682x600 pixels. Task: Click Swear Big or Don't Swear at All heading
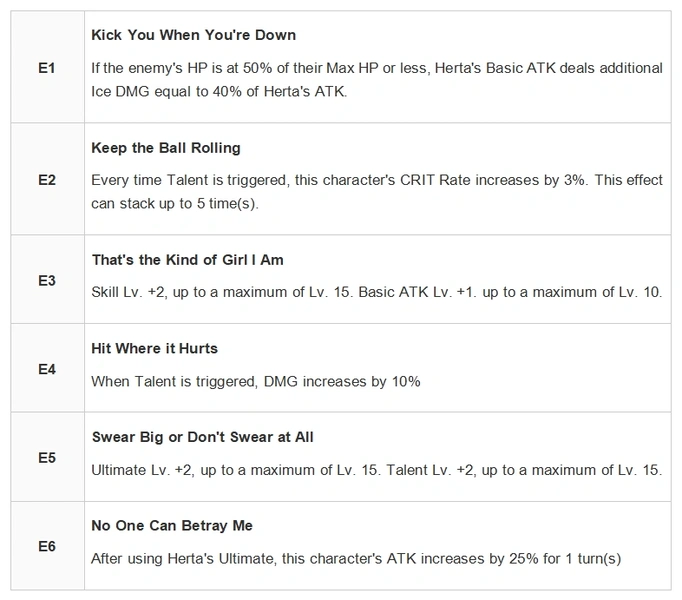coord(202,437)
